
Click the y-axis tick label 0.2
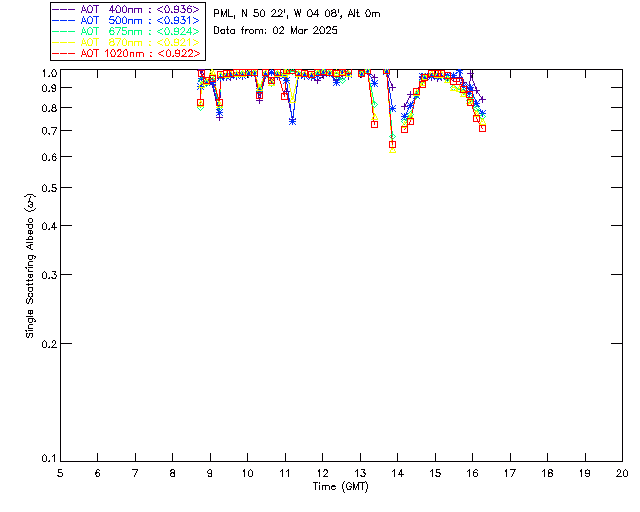46,344
